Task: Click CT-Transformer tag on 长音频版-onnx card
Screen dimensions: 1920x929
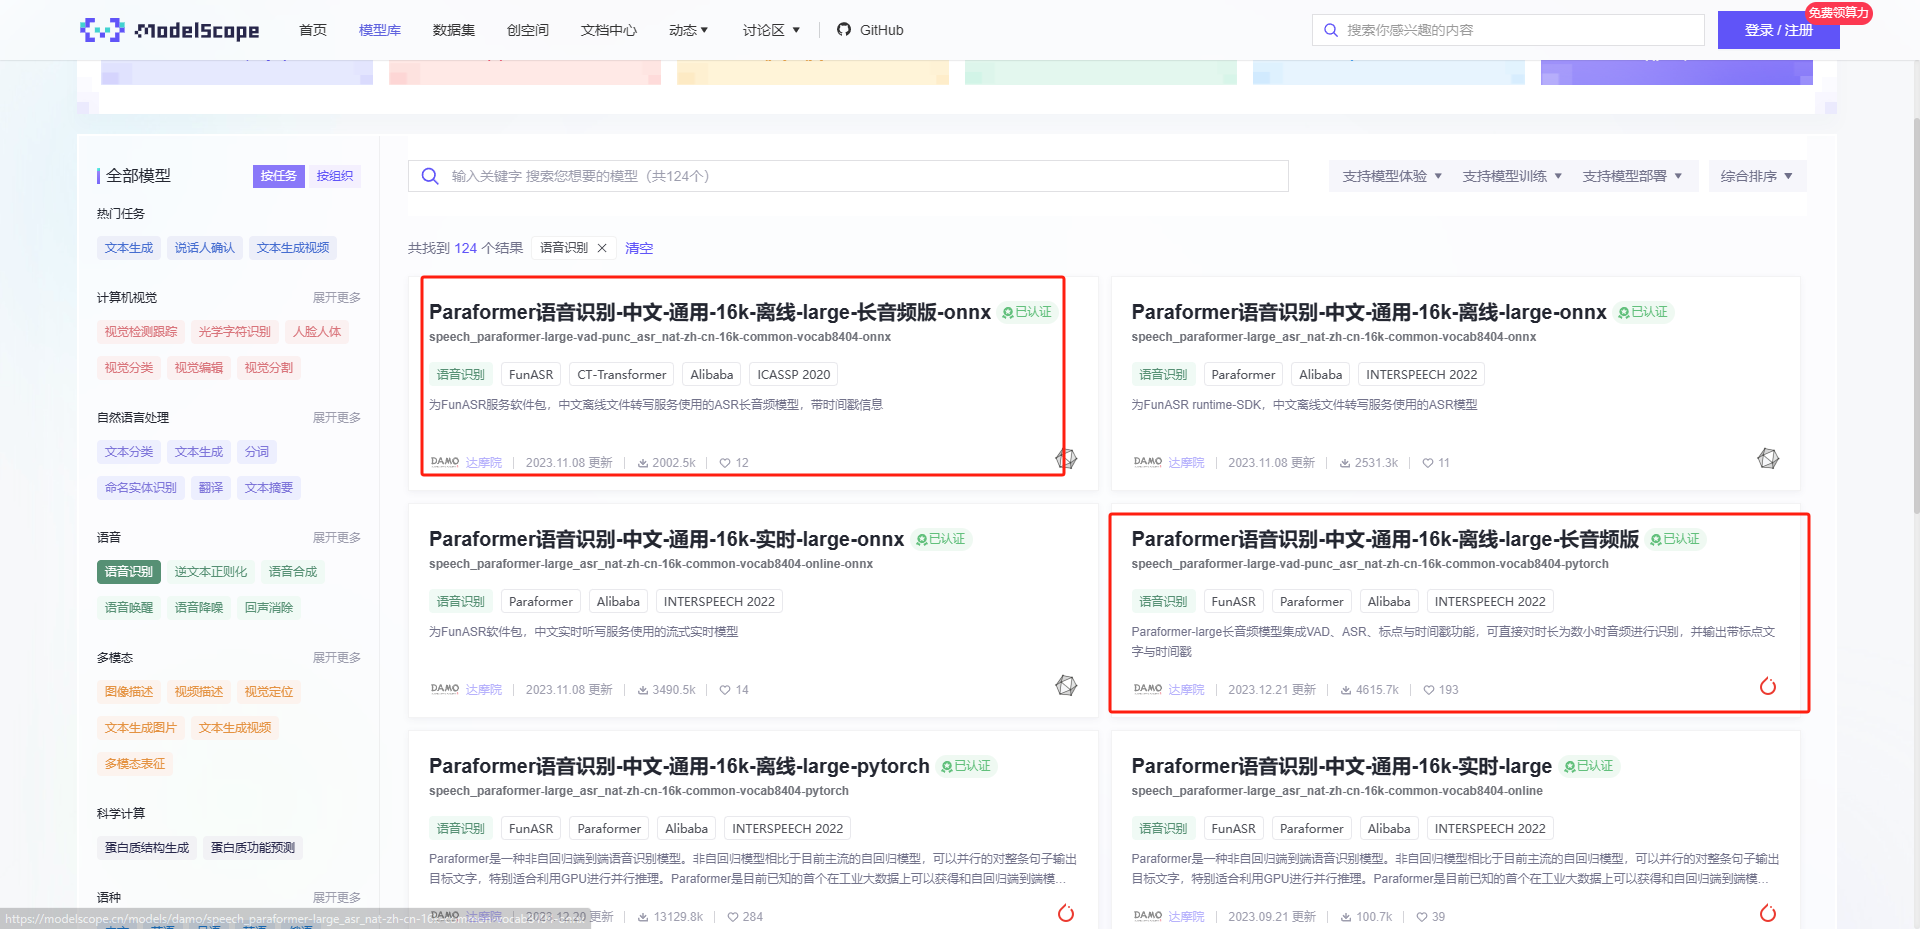Action: [x=622, y=375]
